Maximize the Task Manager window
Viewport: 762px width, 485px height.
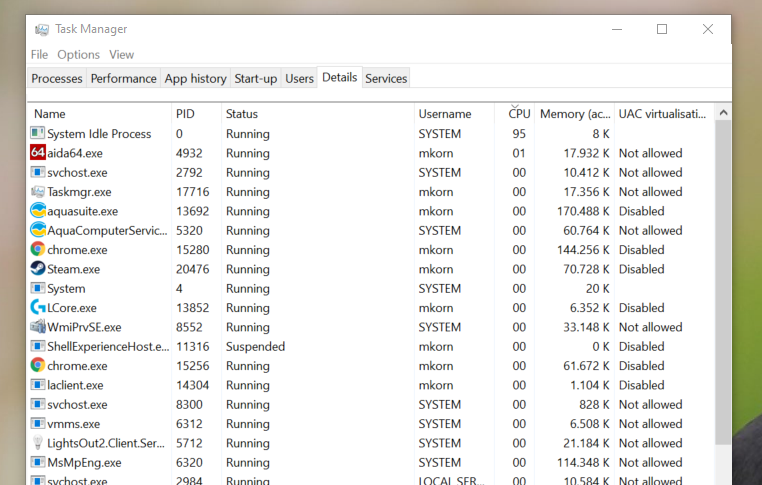662,29
